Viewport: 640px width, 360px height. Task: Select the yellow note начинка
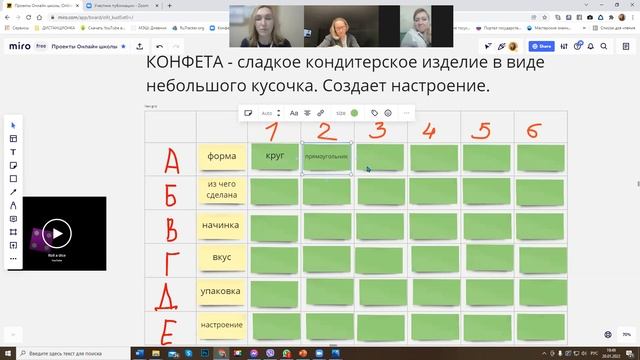click(220, 225)
